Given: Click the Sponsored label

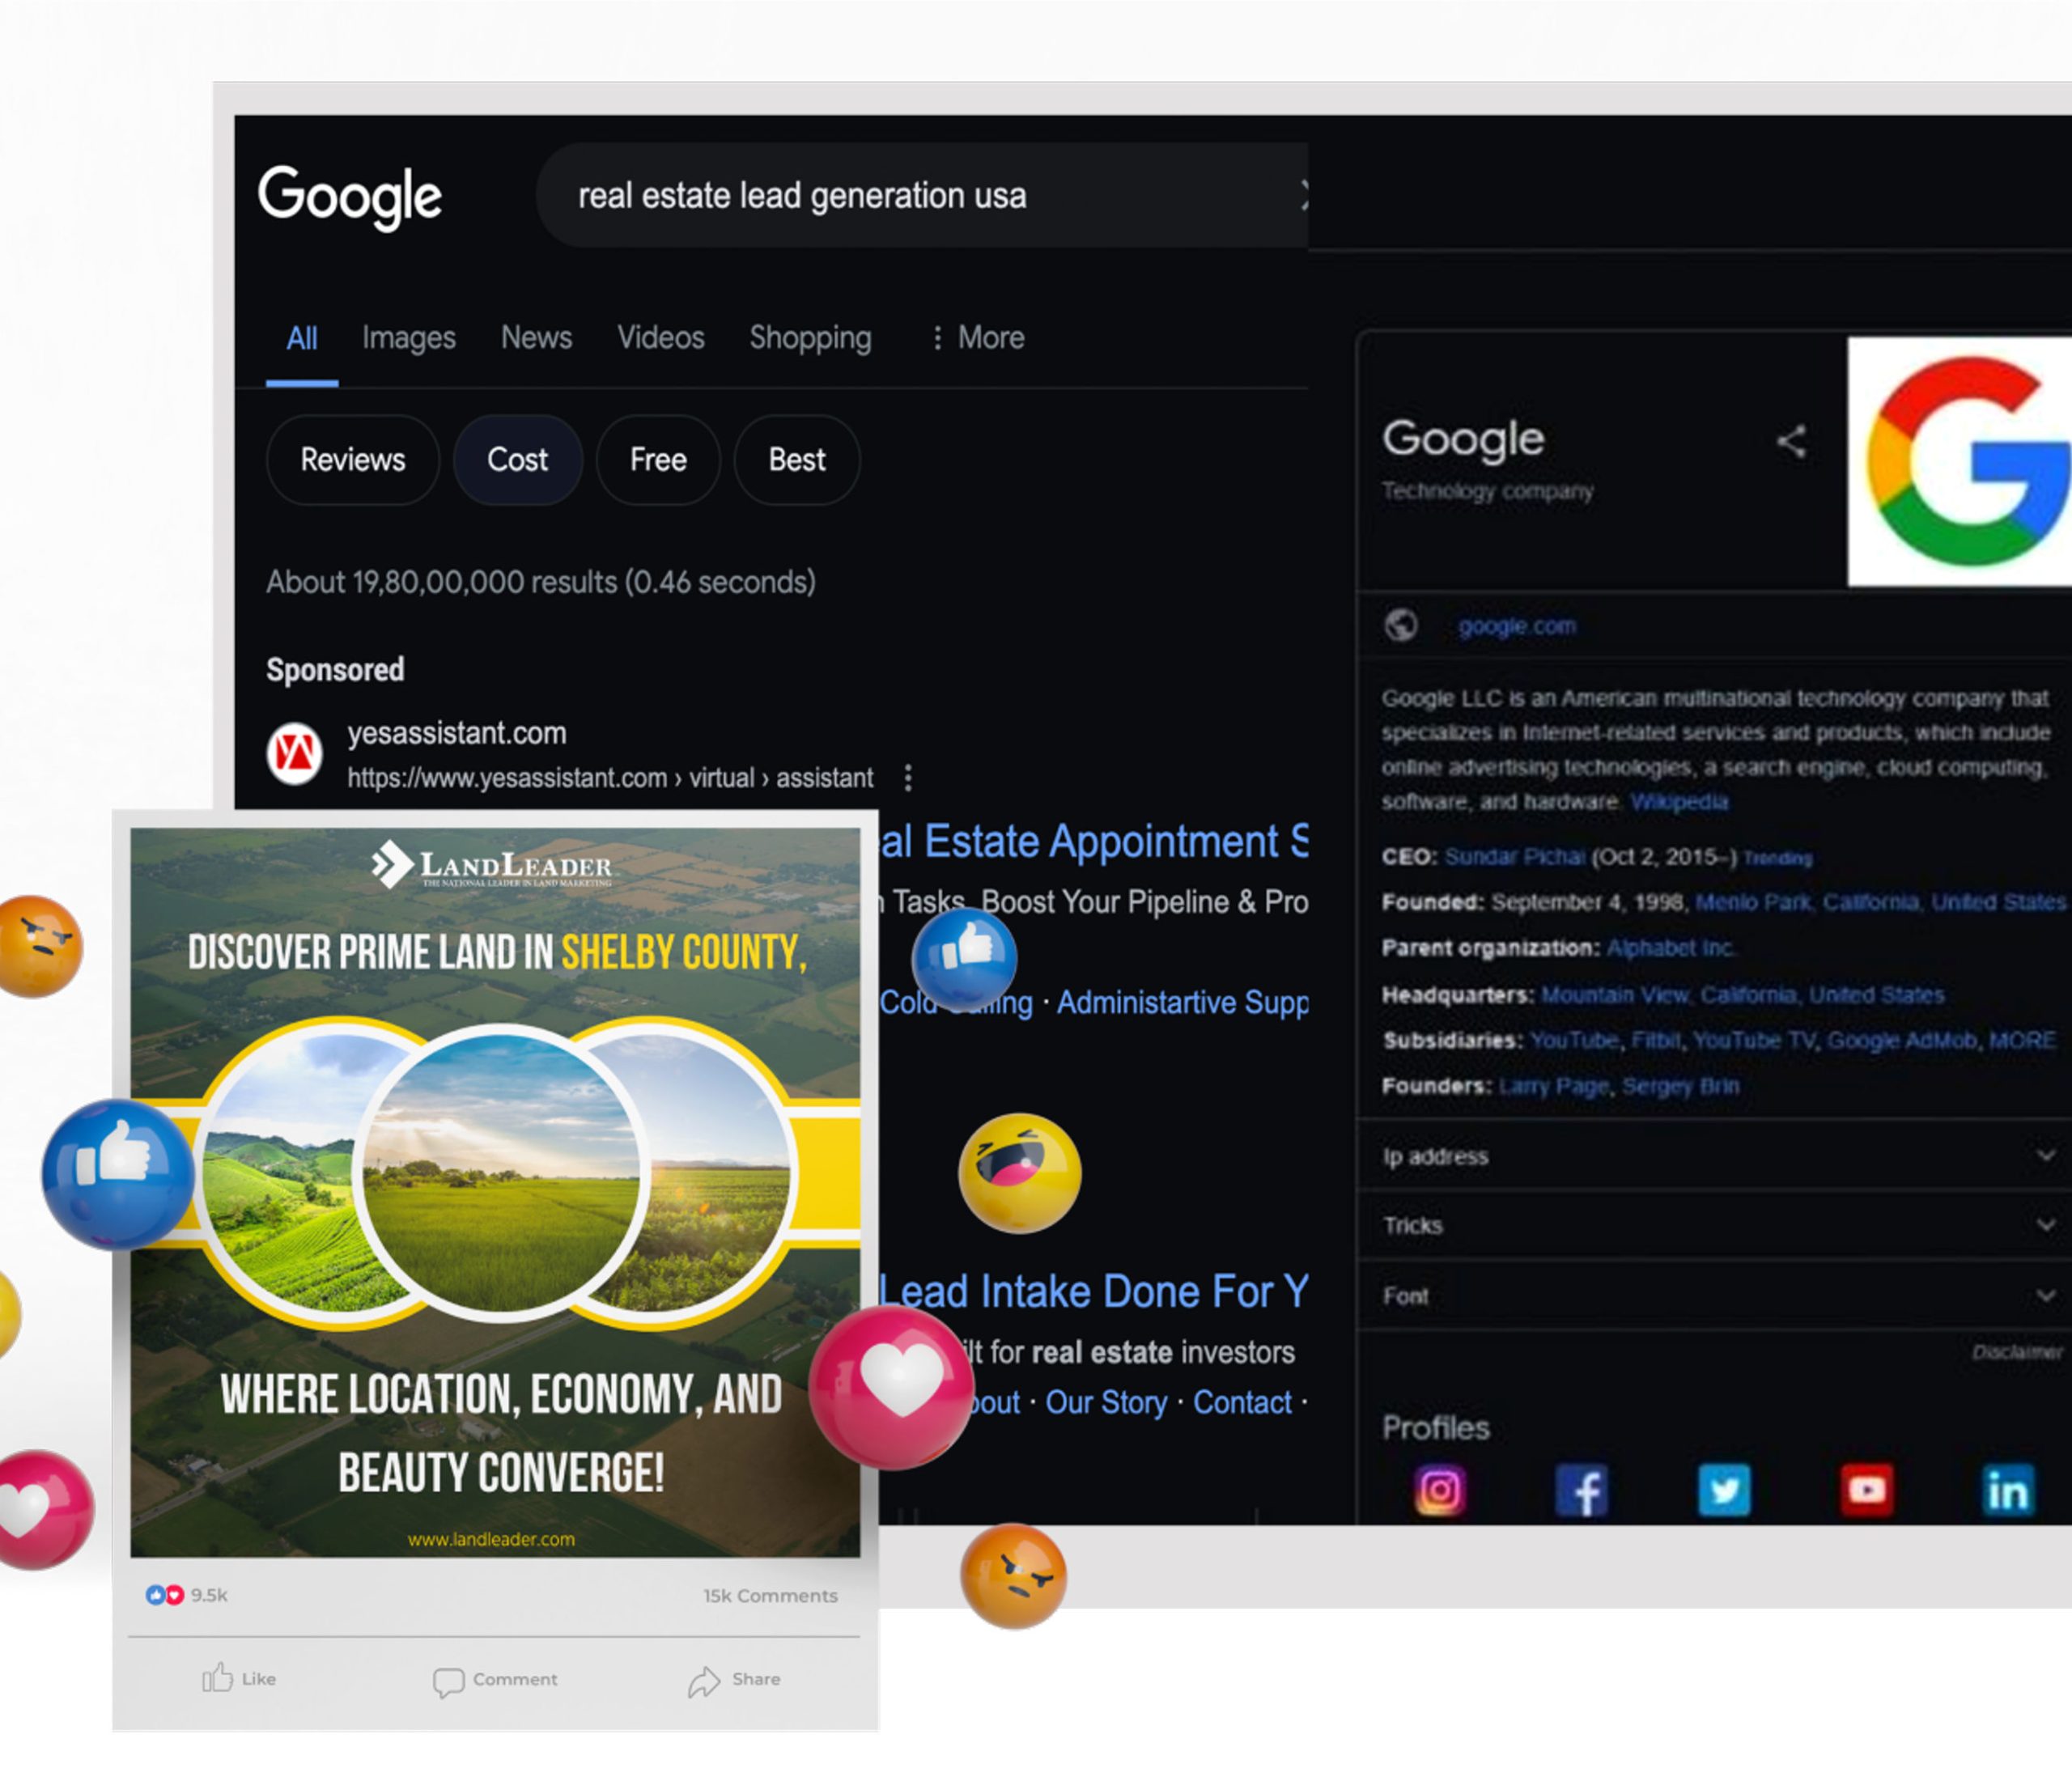Looking at the screenshot, I should (335, 670).
